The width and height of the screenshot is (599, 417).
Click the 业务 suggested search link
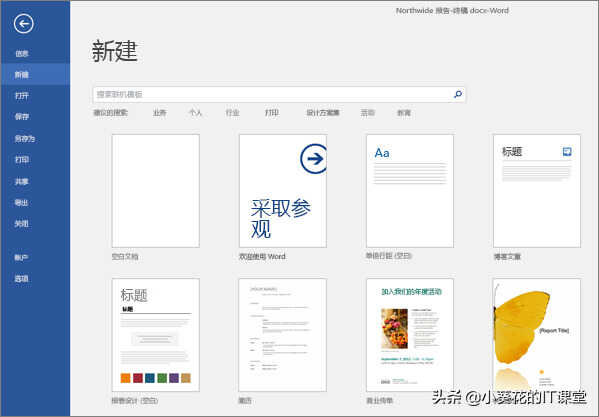[x=160, y=113]
